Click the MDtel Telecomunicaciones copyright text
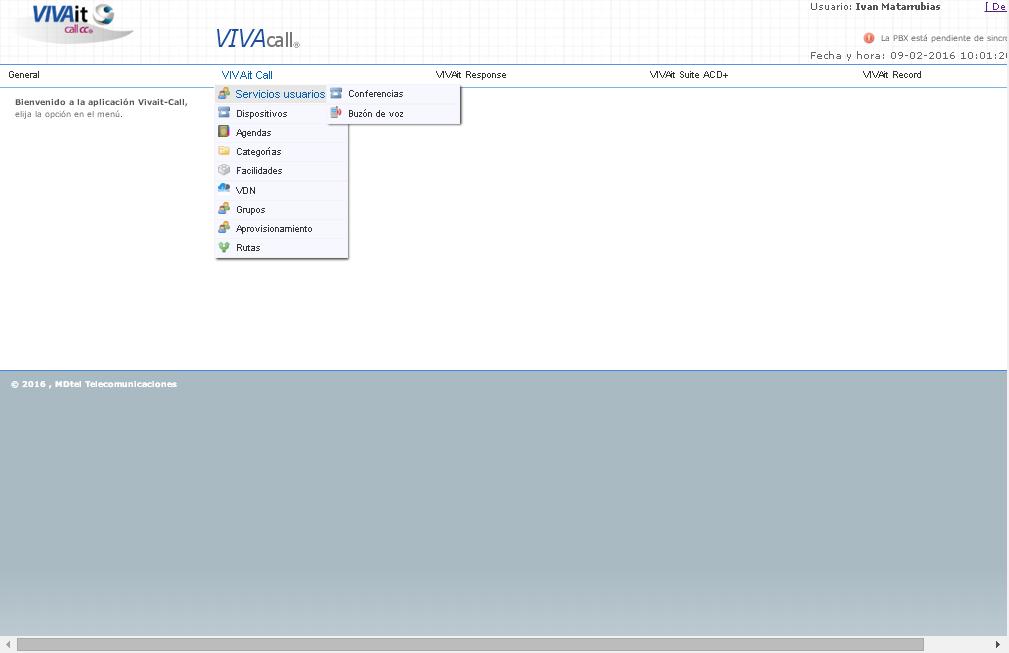Viewport: 1009px width, 653px height. pos(94,384)
